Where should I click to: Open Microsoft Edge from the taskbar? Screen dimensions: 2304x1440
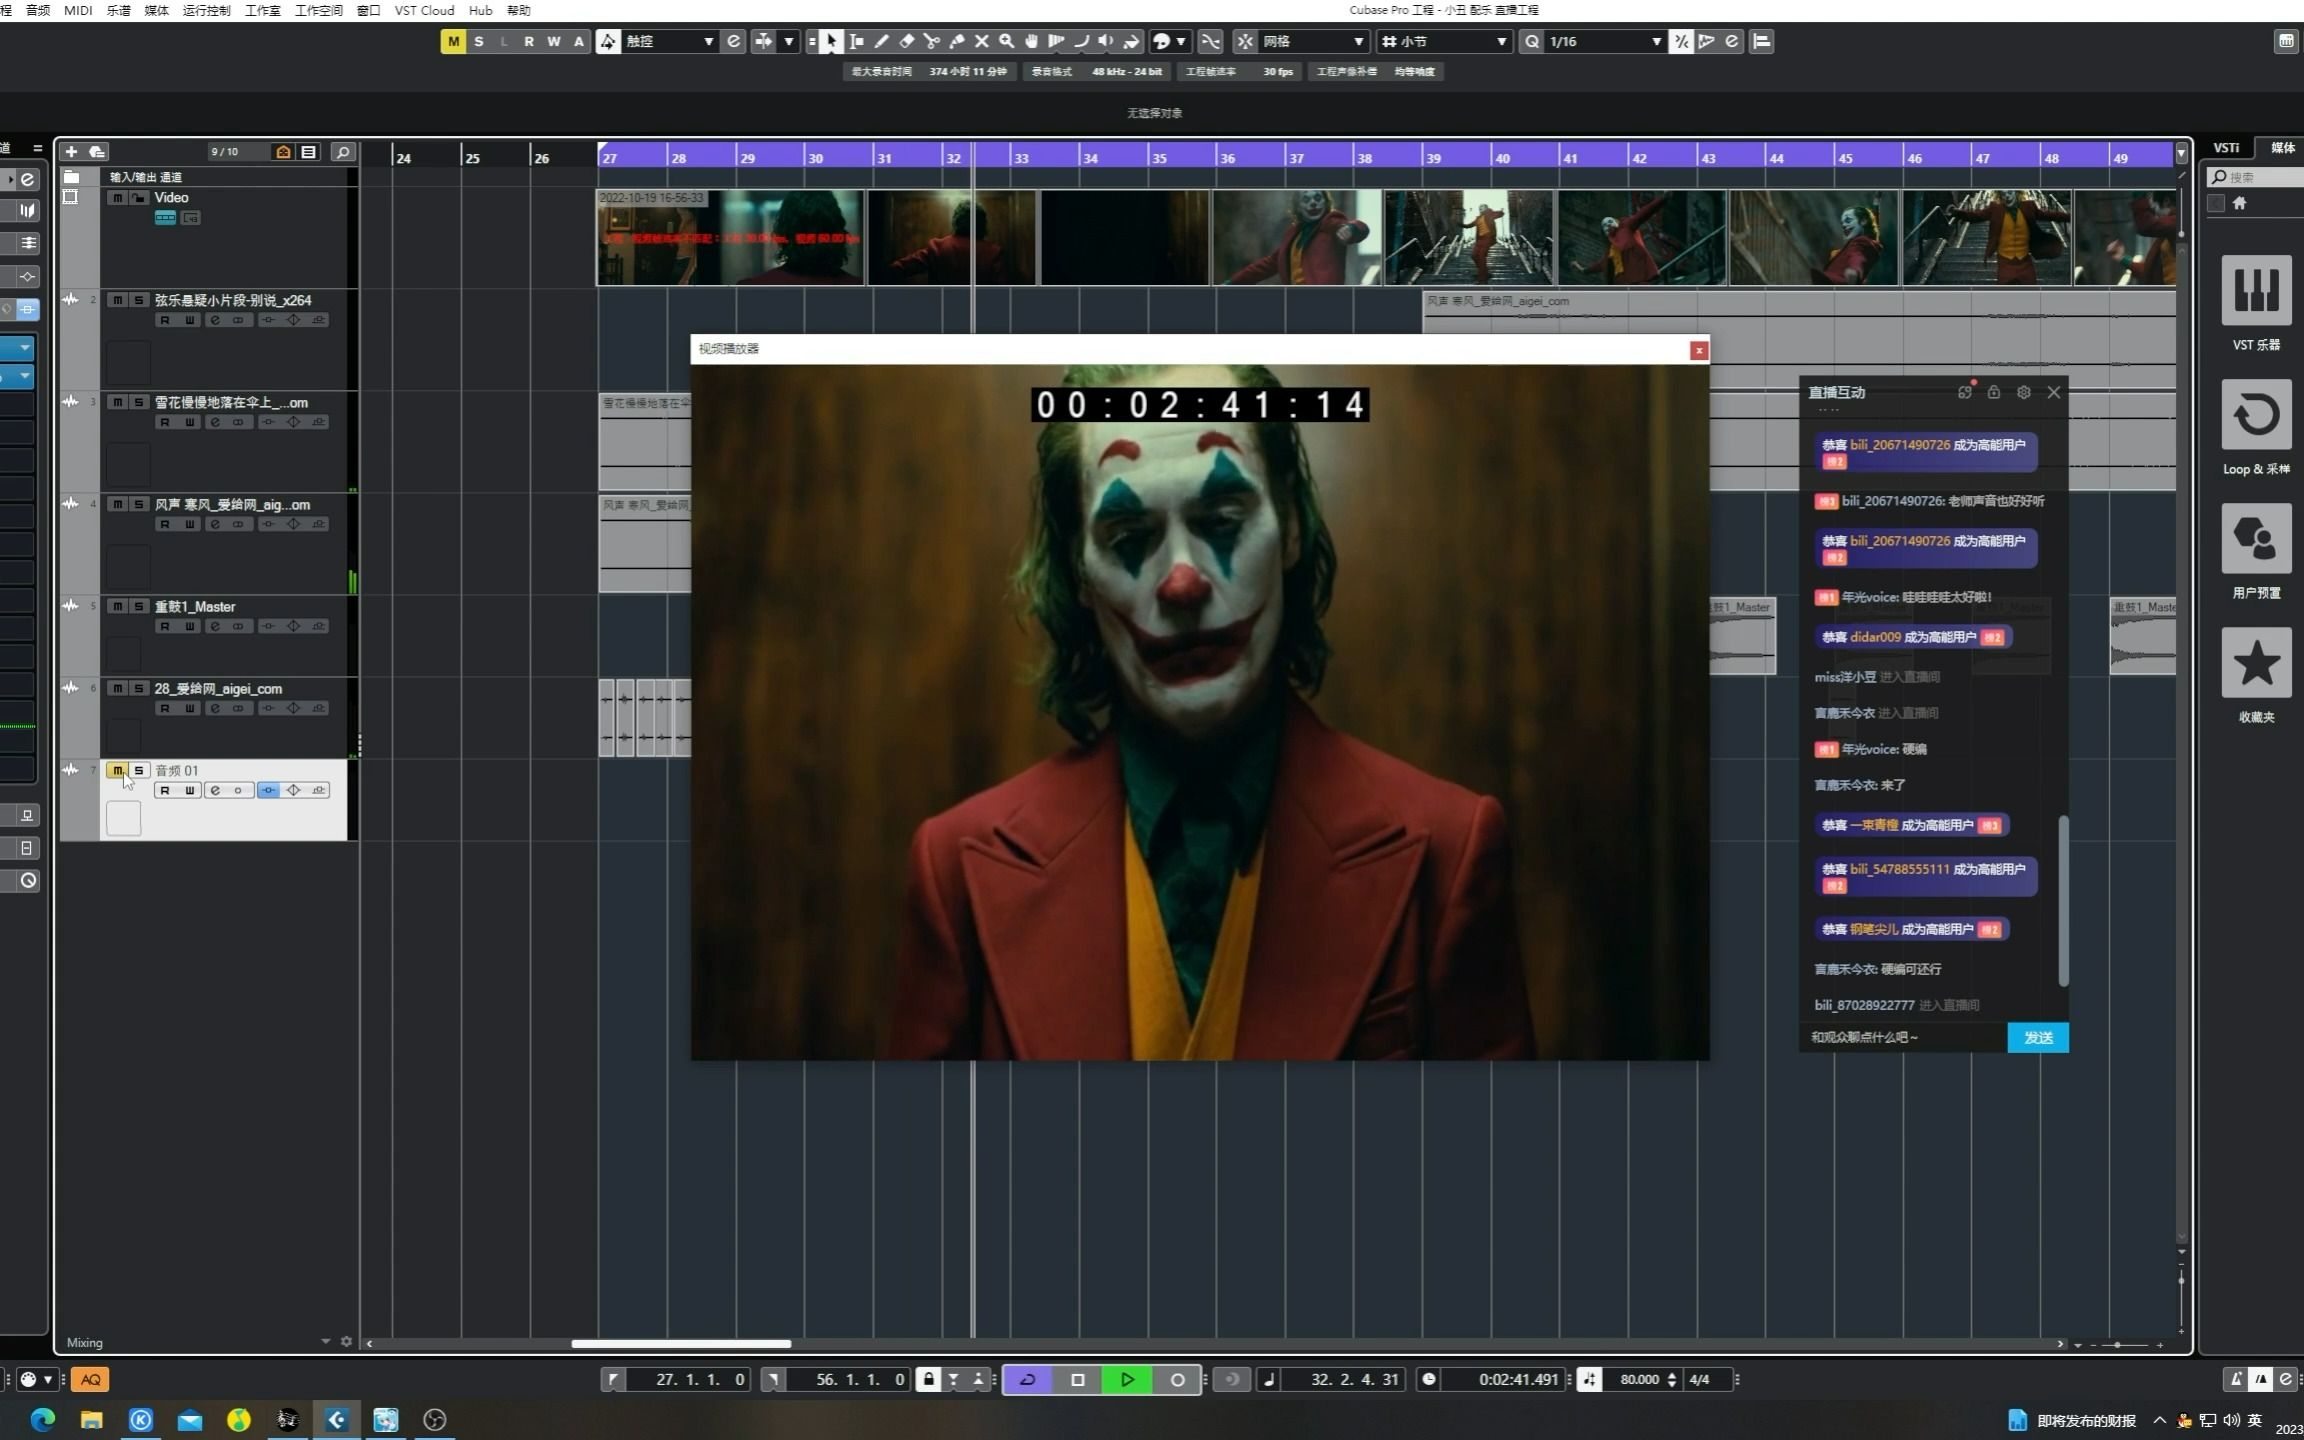pyautogui.click(x=43, y=1419)
